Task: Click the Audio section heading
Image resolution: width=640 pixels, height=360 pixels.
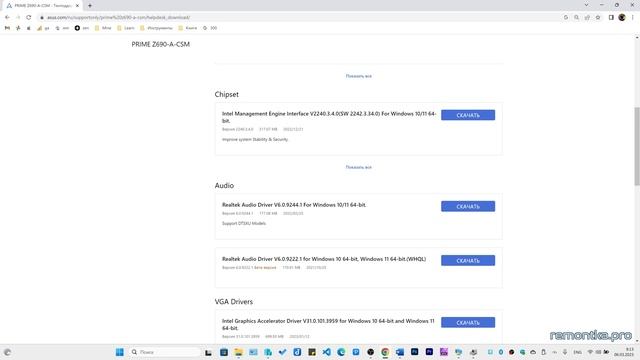Action: (224, 185)
